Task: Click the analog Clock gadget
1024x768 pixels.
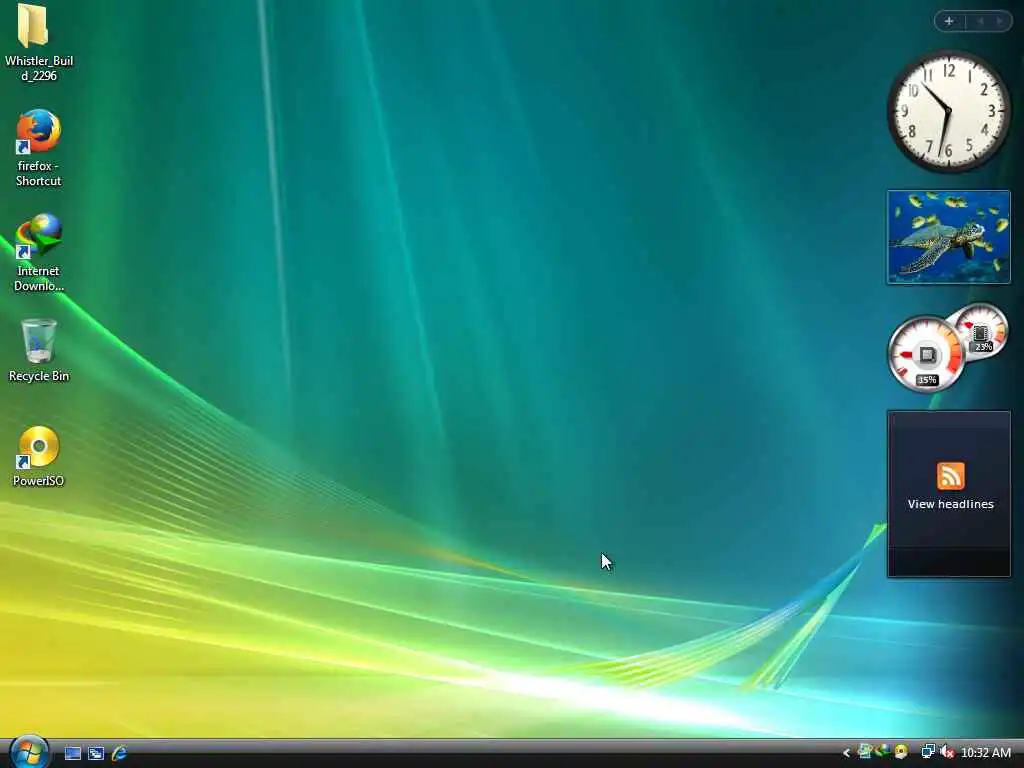Action: [x=948, y=112]
